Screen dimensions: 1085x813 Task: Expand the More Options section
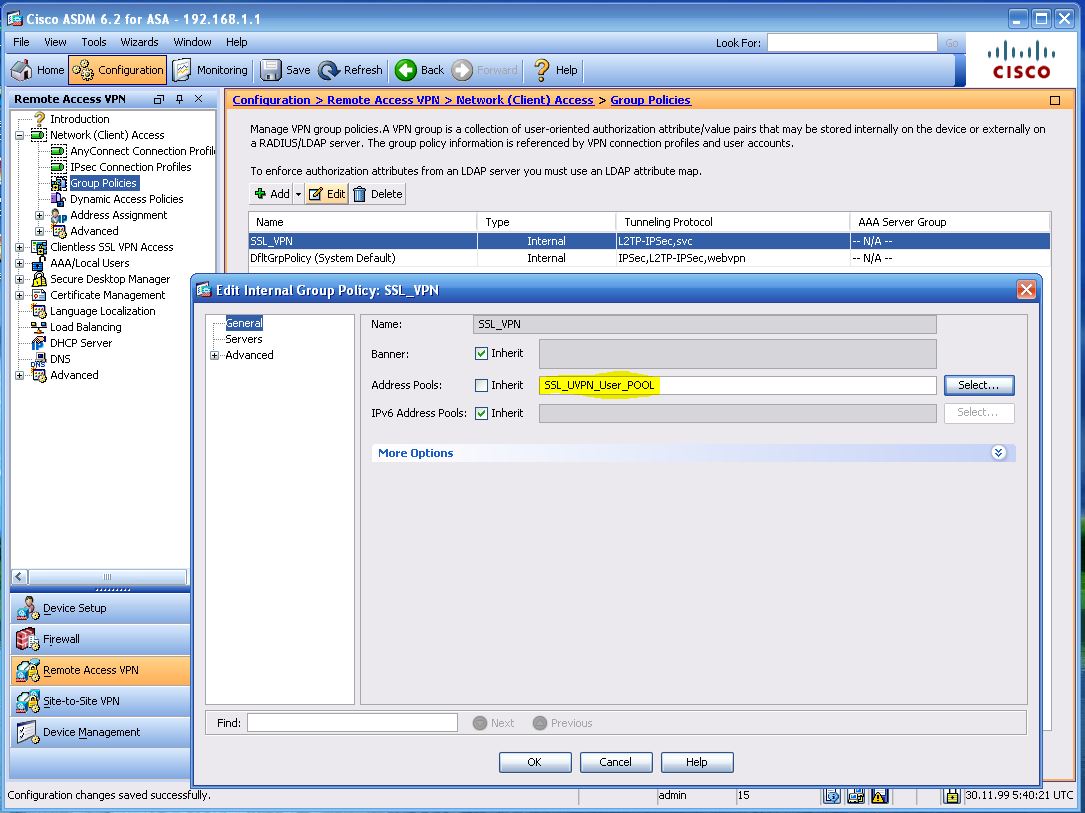[998, 453]
